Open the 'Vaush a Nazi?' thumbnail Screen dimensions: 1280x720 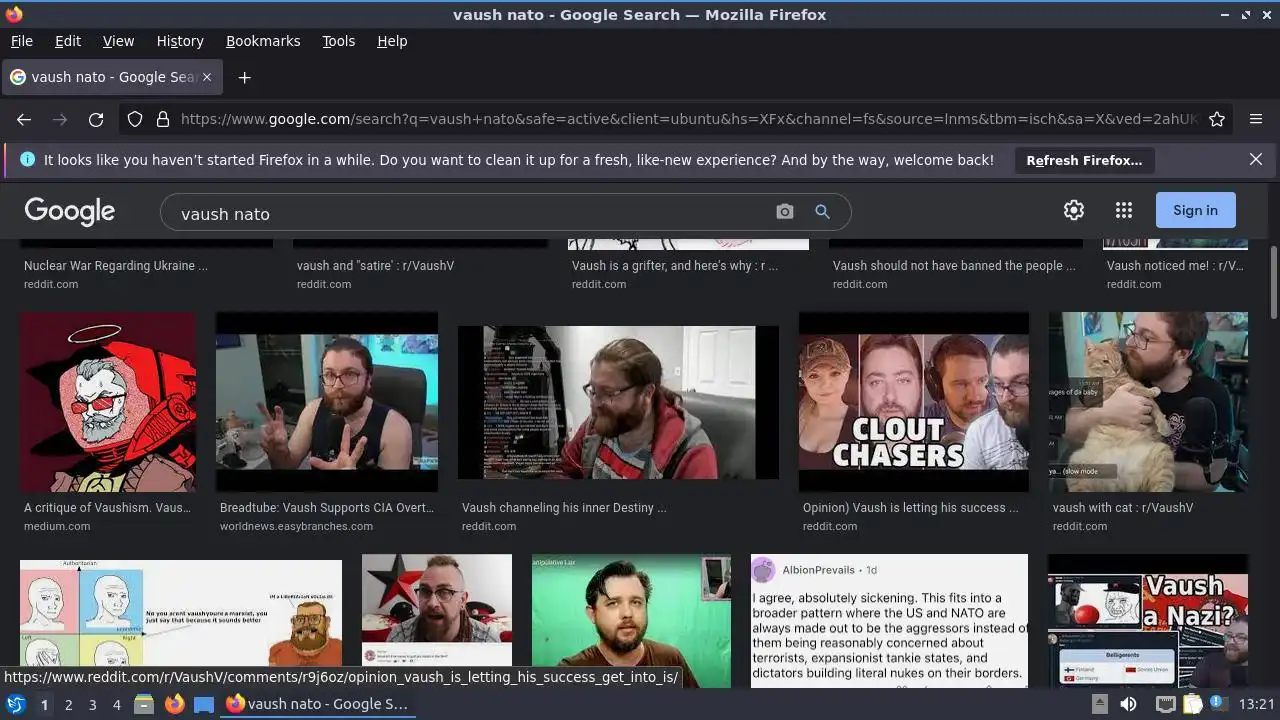1148,621
